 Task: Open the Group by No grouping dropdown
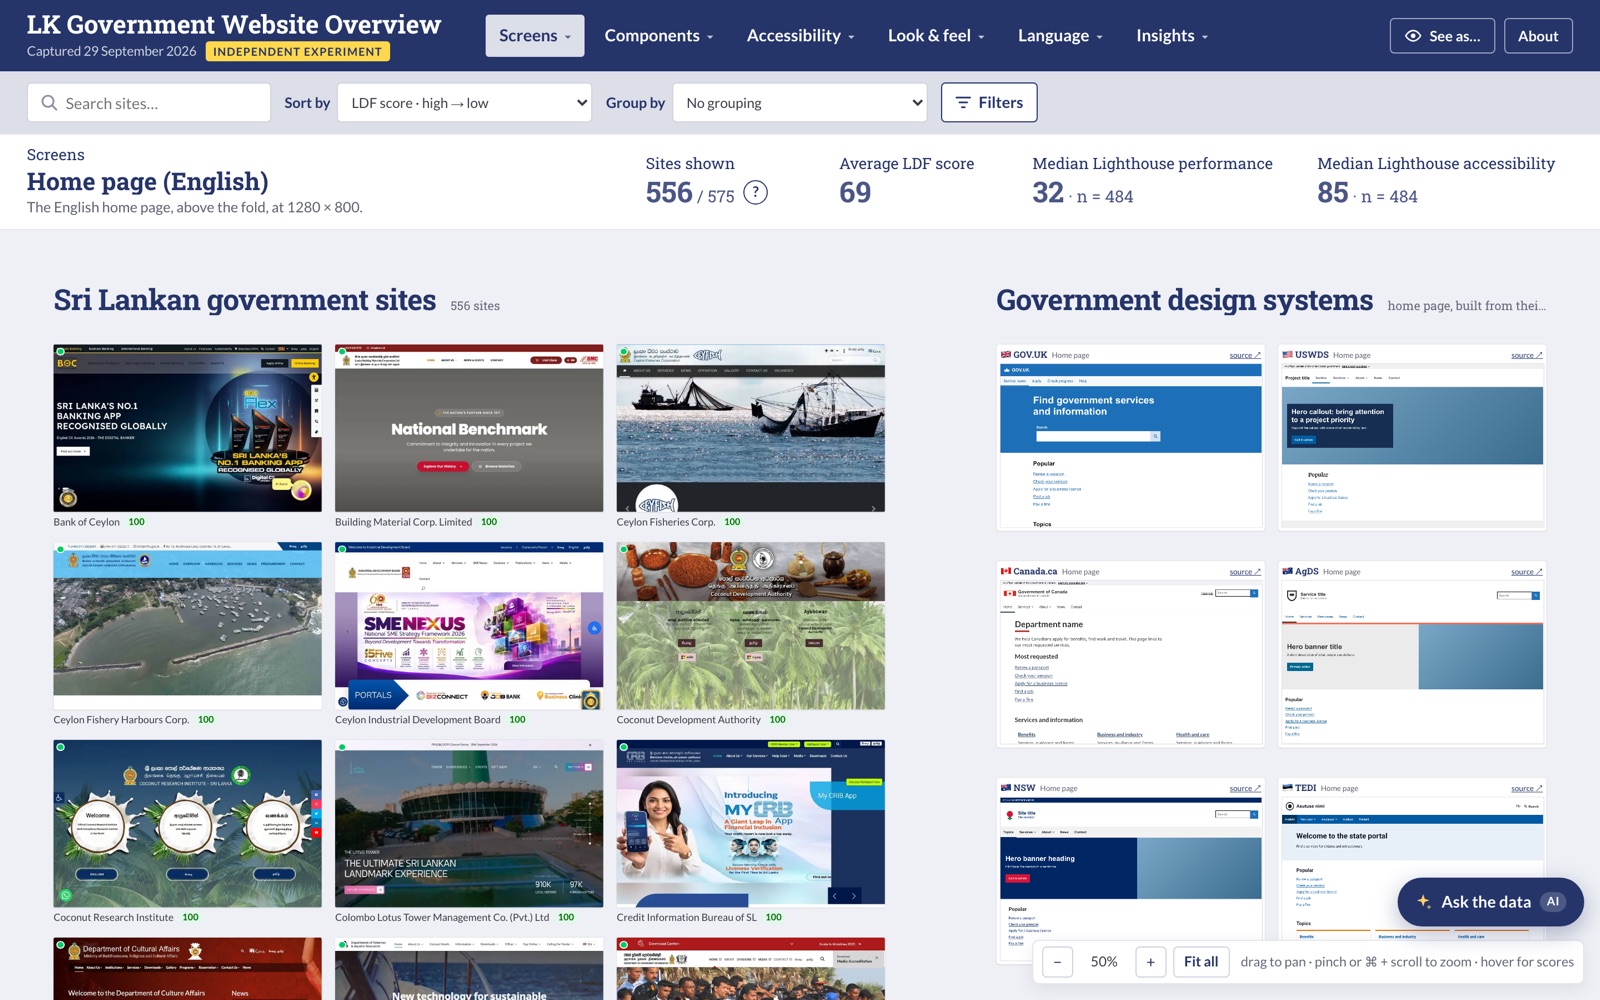800,103
